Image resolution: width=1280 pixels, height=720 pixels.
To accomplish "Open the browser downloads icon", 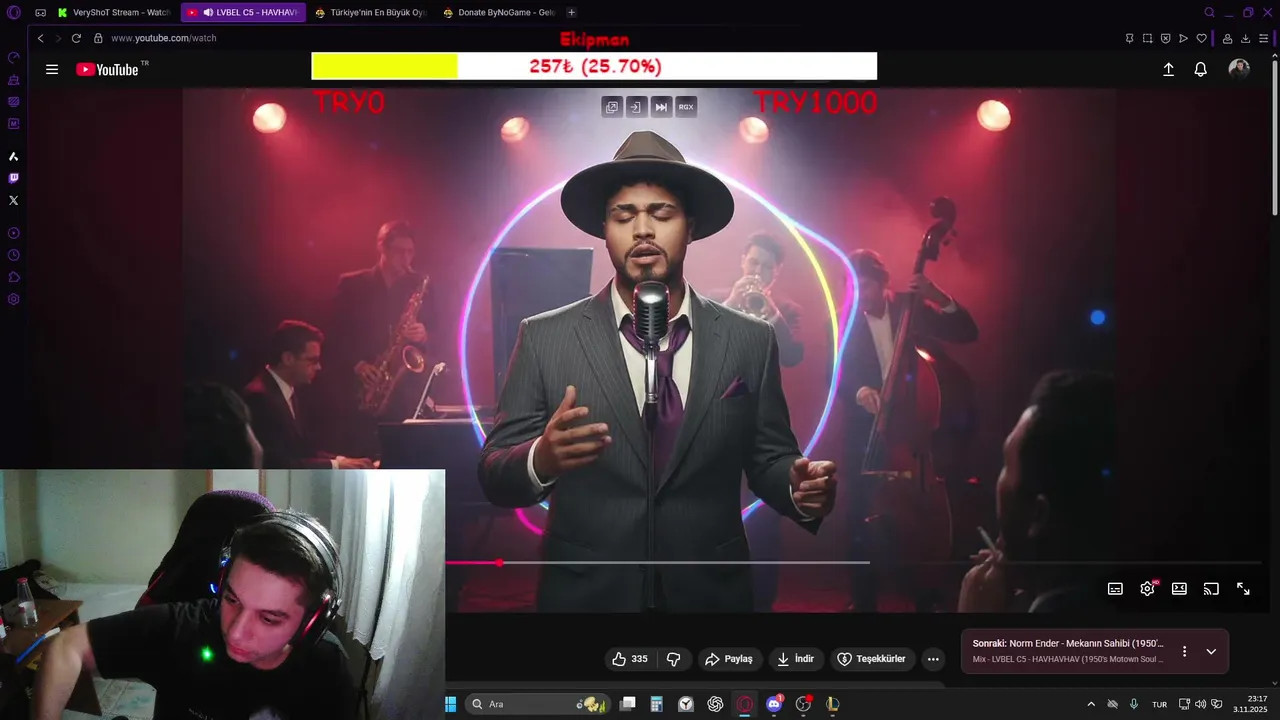I will coord(1245,38).
